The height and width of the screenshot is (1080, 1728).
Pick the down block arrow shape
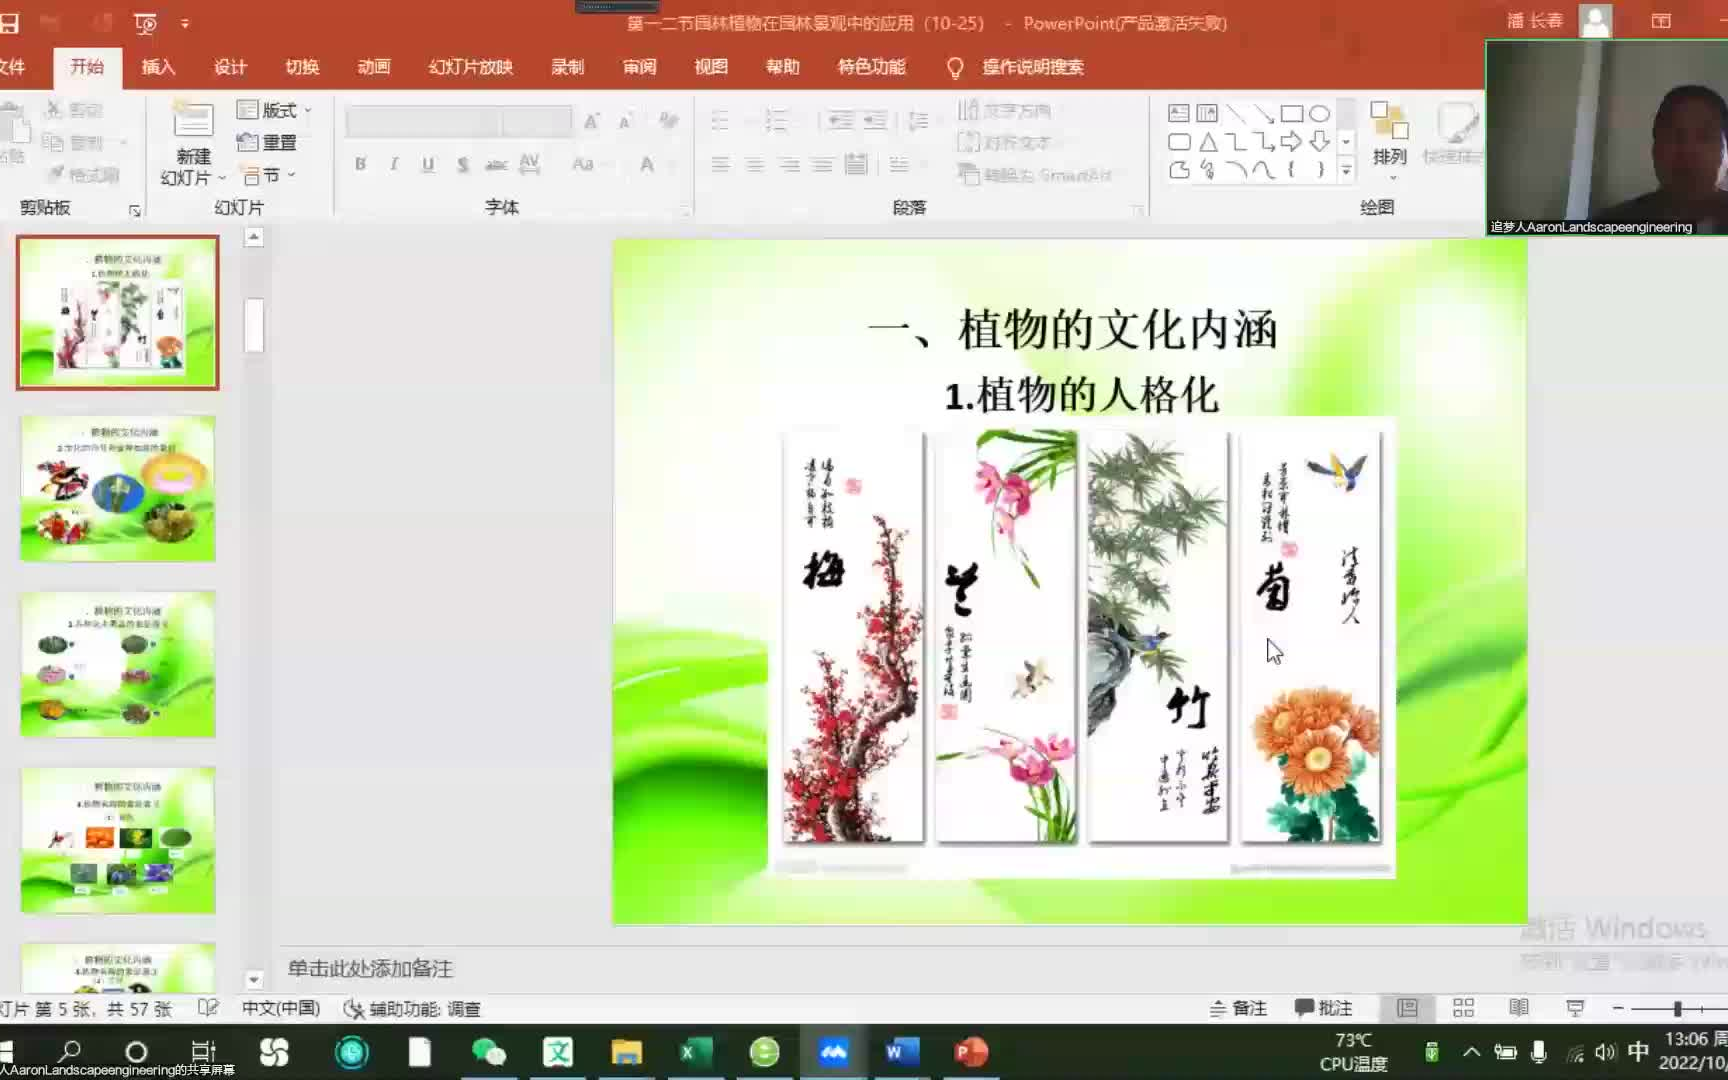pyautogui.click(x=1320, y=142)
